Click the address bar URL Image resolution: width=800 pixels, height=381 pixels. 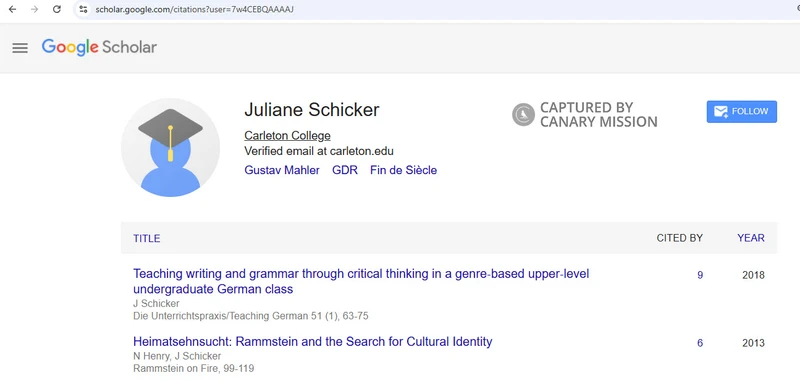tap(194, 9)
